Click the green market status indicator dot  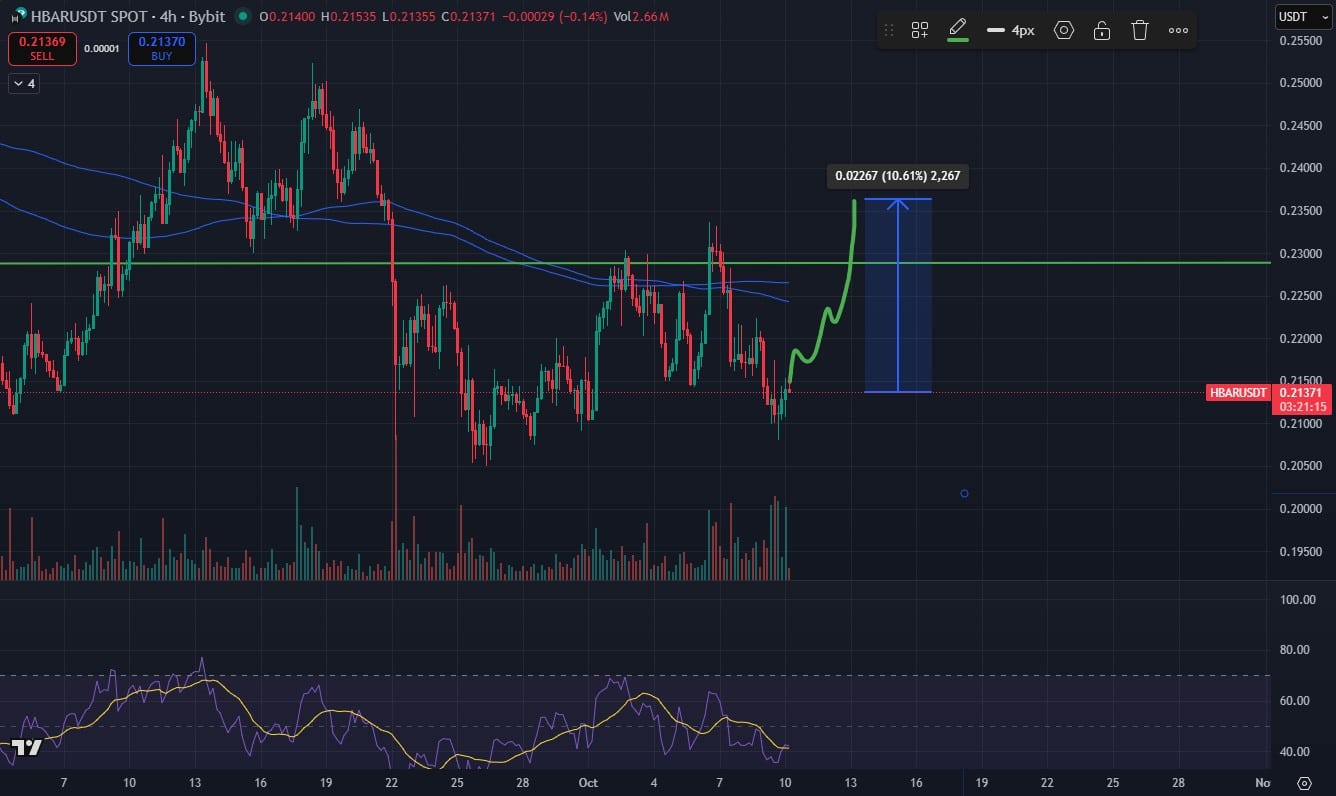(x=242, y=17)
